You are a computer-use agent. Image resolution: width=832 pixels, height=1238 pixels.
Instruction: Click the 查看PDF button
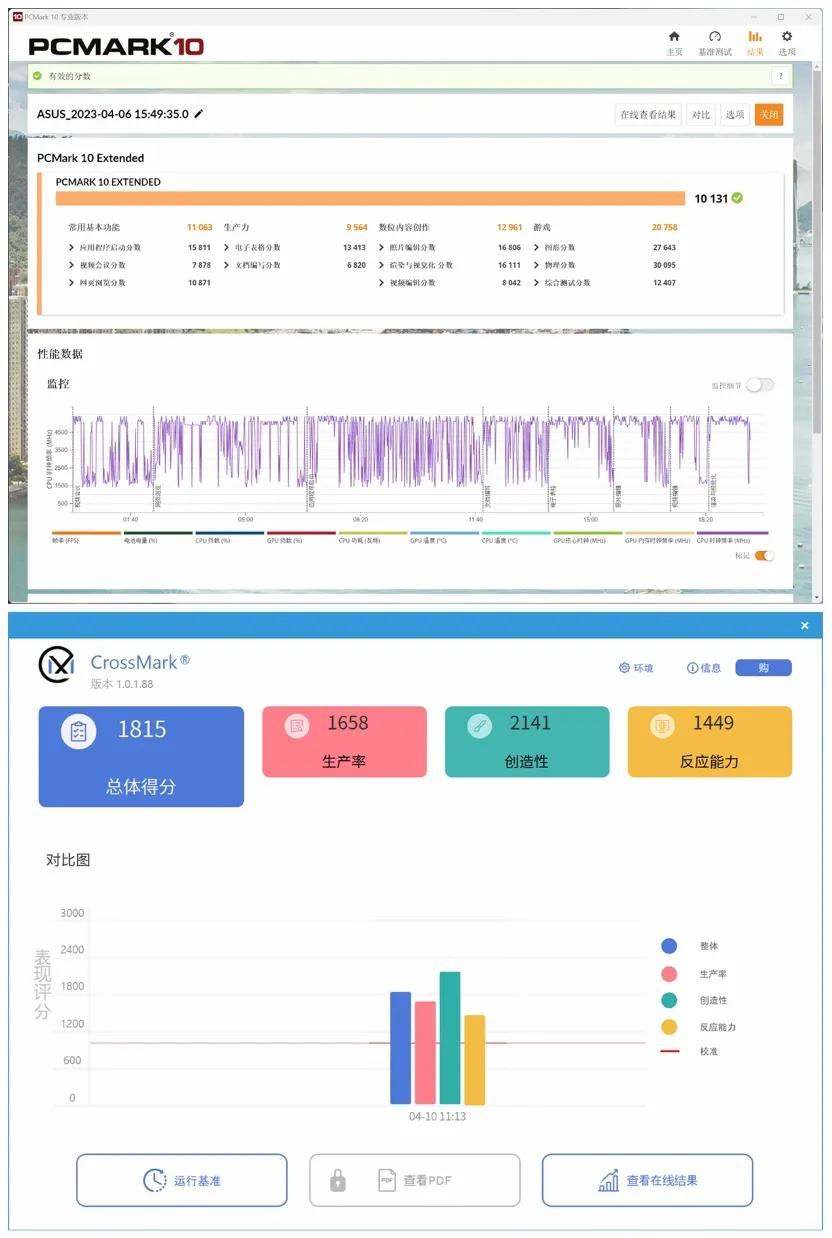415,1181
